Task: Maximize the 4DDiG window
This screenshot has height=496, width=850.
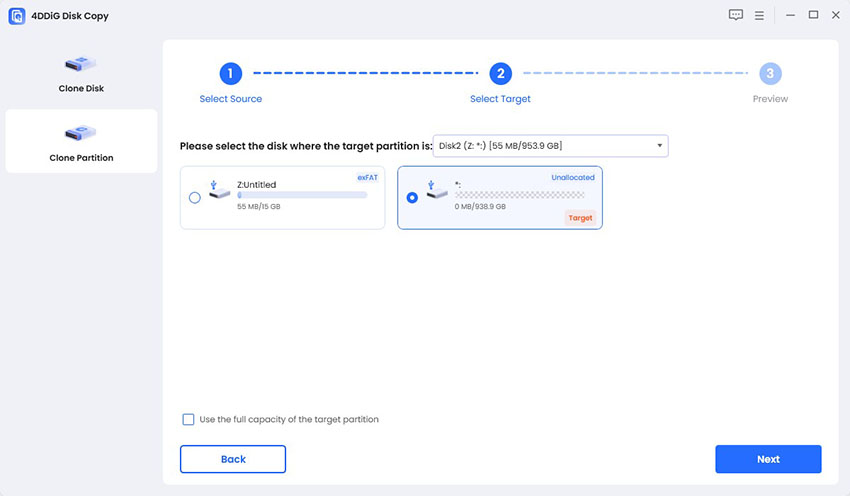Action: coord(813,15)
